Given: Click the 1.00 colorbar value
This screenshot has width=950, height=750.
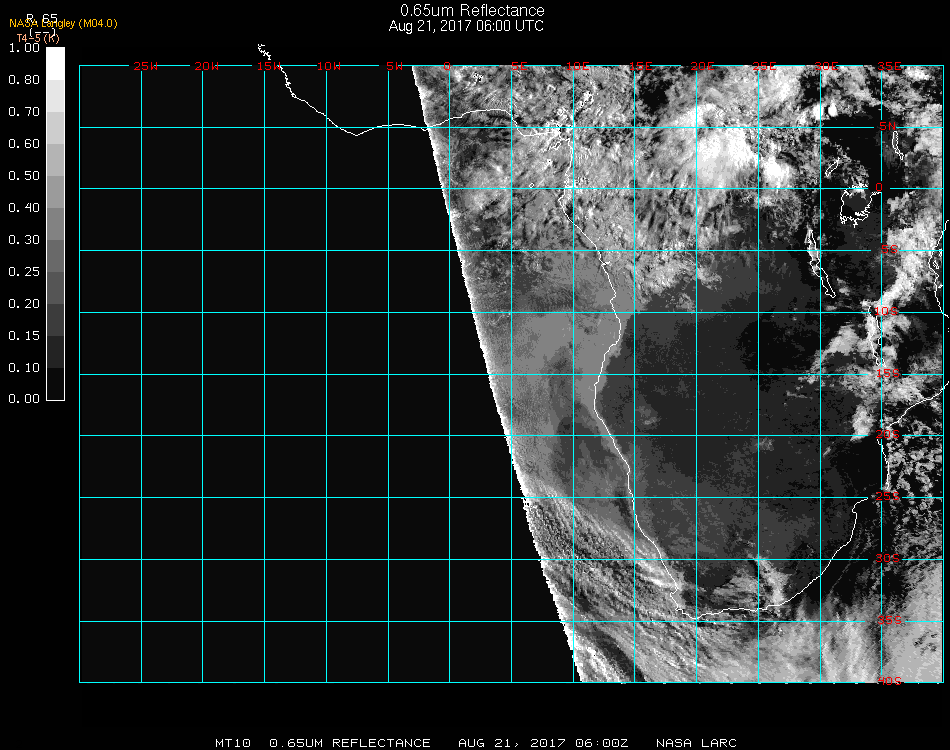Looking at the screenshot, I should pos(24,48).
